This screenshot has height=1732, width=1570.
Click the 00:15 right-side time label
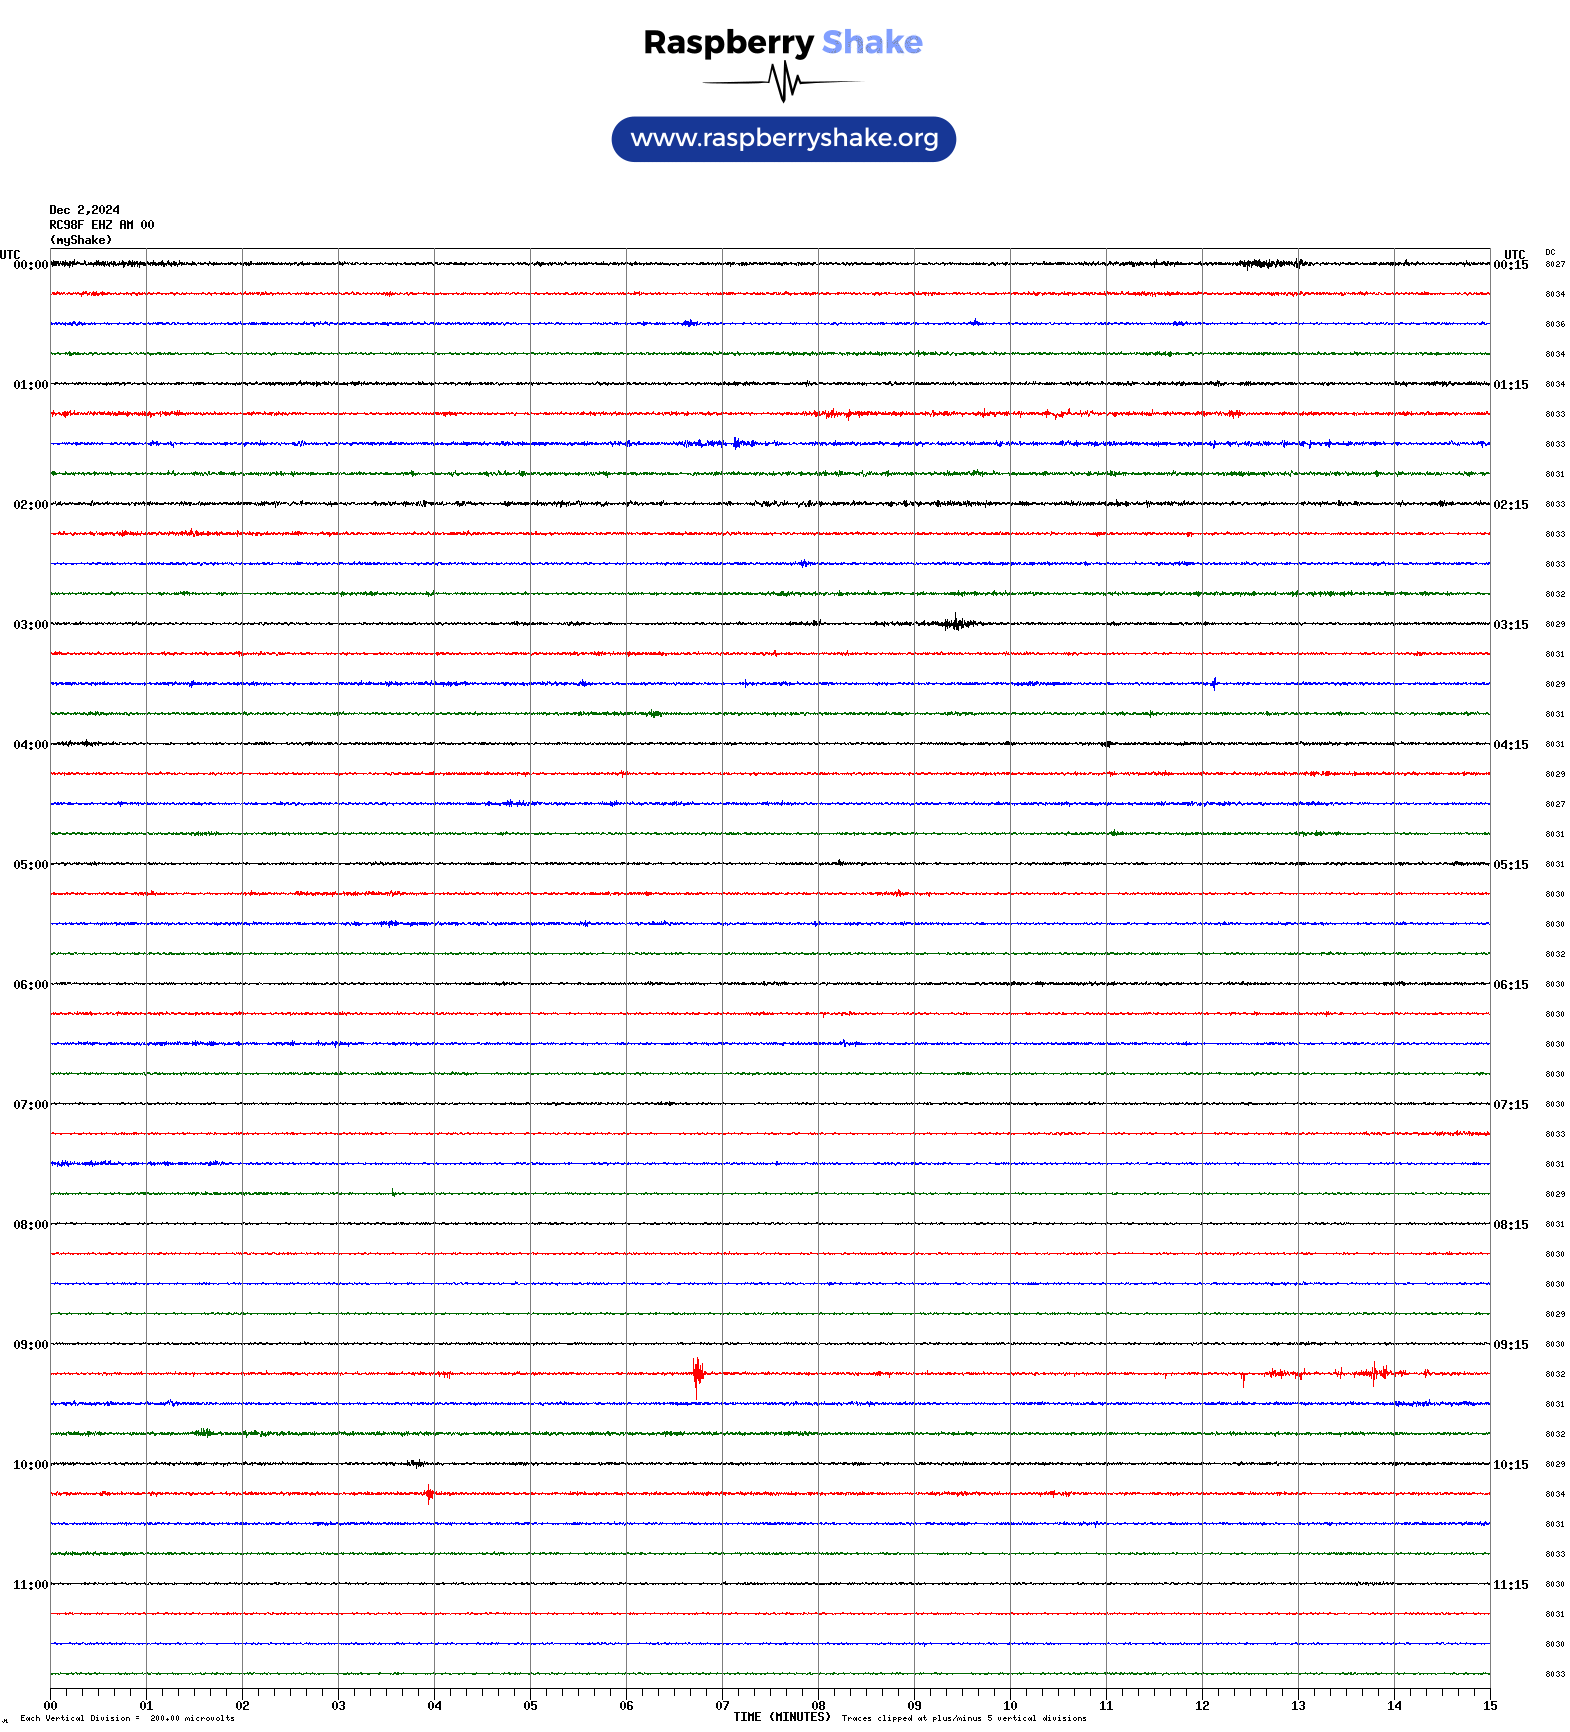pos(1511,265)
